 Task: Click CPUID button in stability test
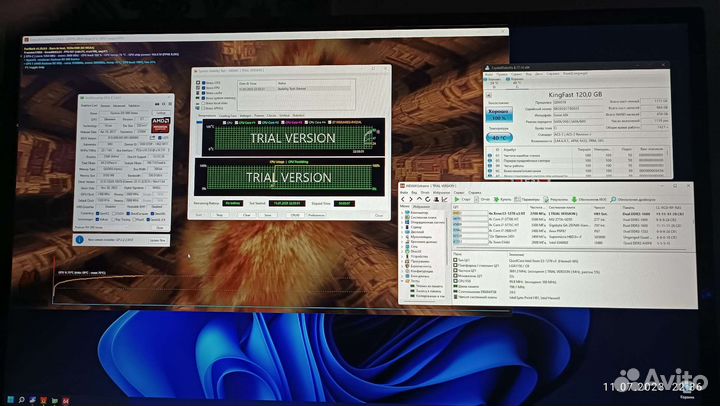[x=295, y=215]
